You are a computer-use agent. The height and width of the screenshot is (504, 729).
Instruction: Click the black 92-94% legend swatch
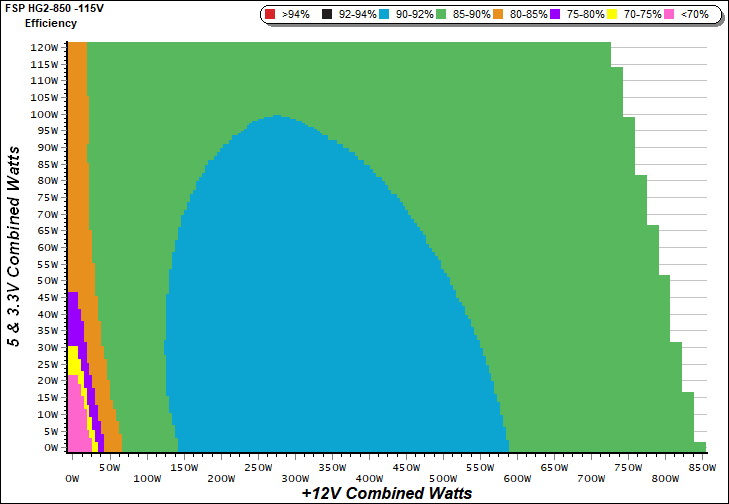pos(327,15)
